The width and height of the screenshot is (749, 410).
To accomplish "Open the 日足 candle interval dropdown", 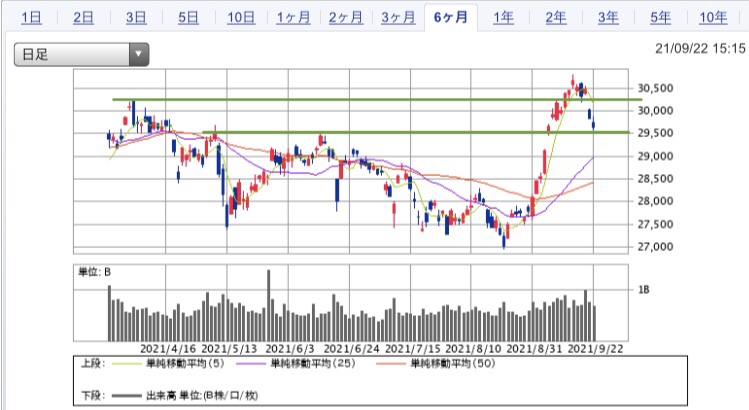I will [81, 54].
